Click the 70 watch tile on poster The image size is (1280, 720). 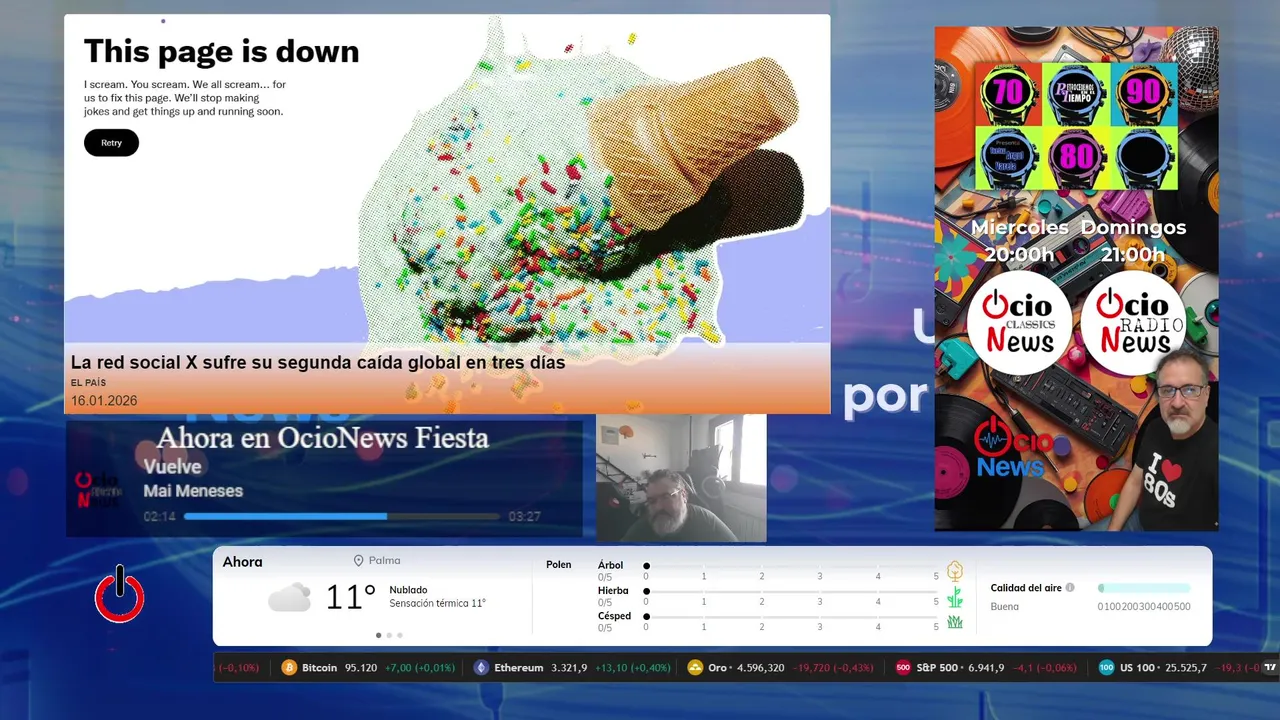(1008, 93)
